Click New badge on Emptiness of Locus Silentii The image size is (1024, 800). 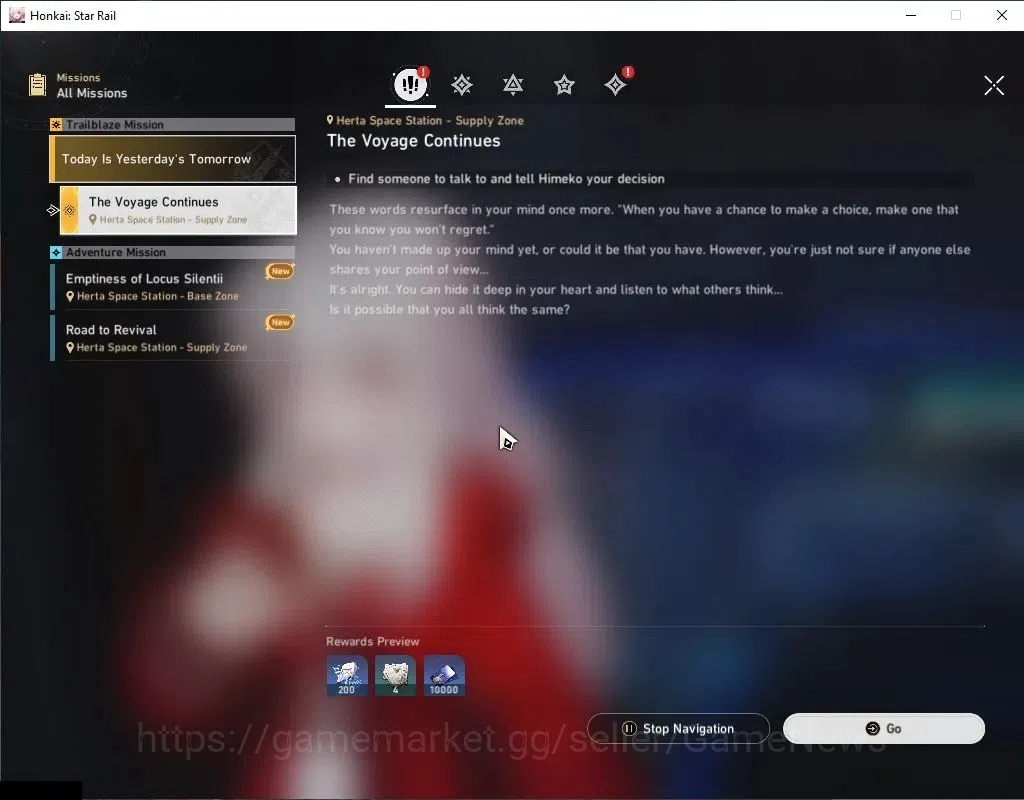point(280,271)
